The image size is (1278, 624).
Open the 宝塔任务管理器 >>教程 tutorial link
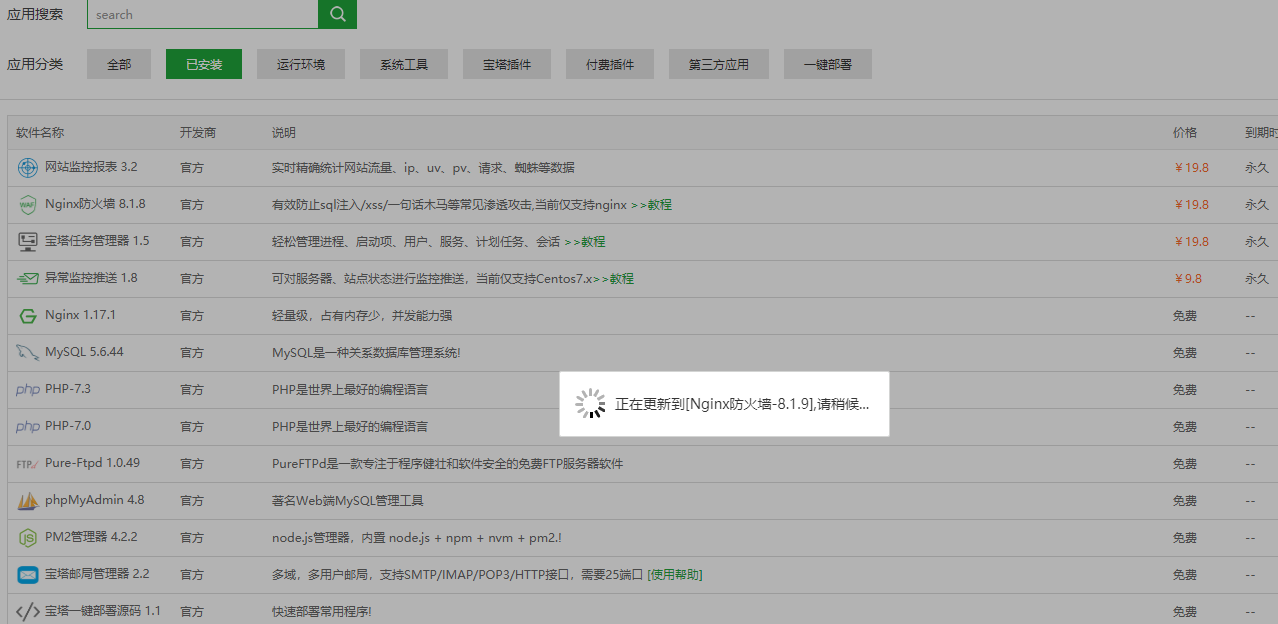point(585,242)
